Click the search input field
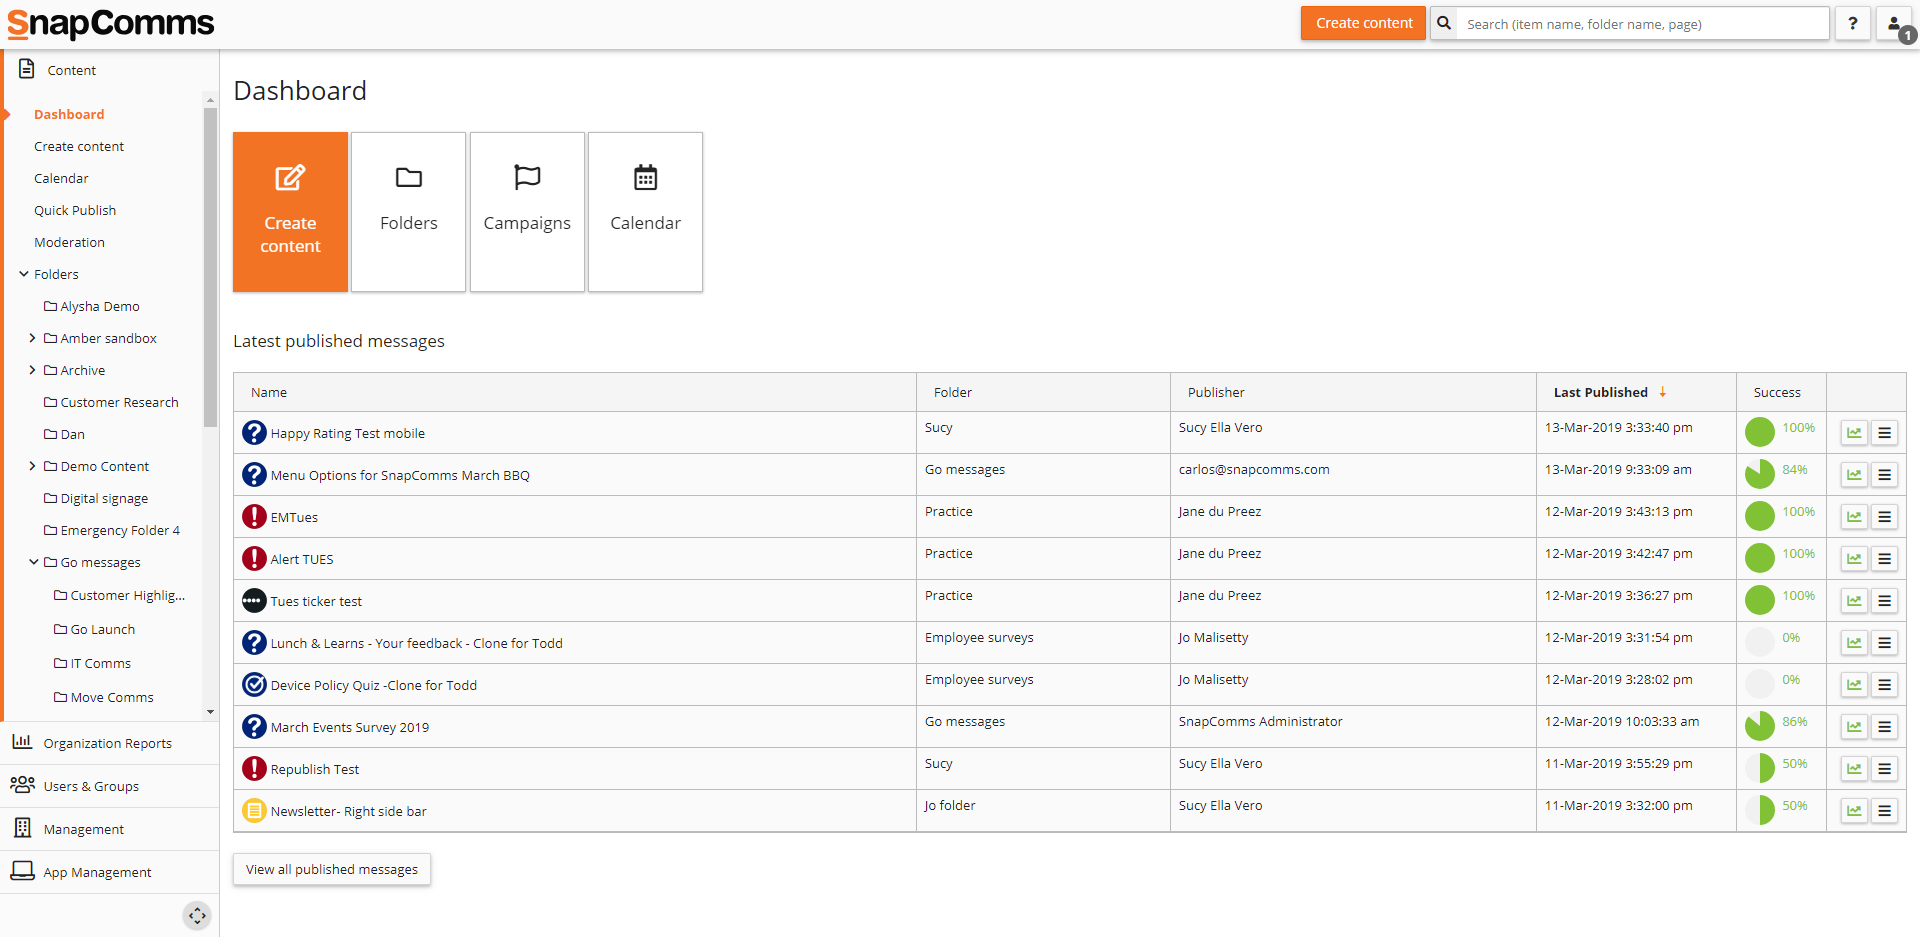Viewport: 1920px width, 937px height. pyautogui.click(x=1643, y=23)
